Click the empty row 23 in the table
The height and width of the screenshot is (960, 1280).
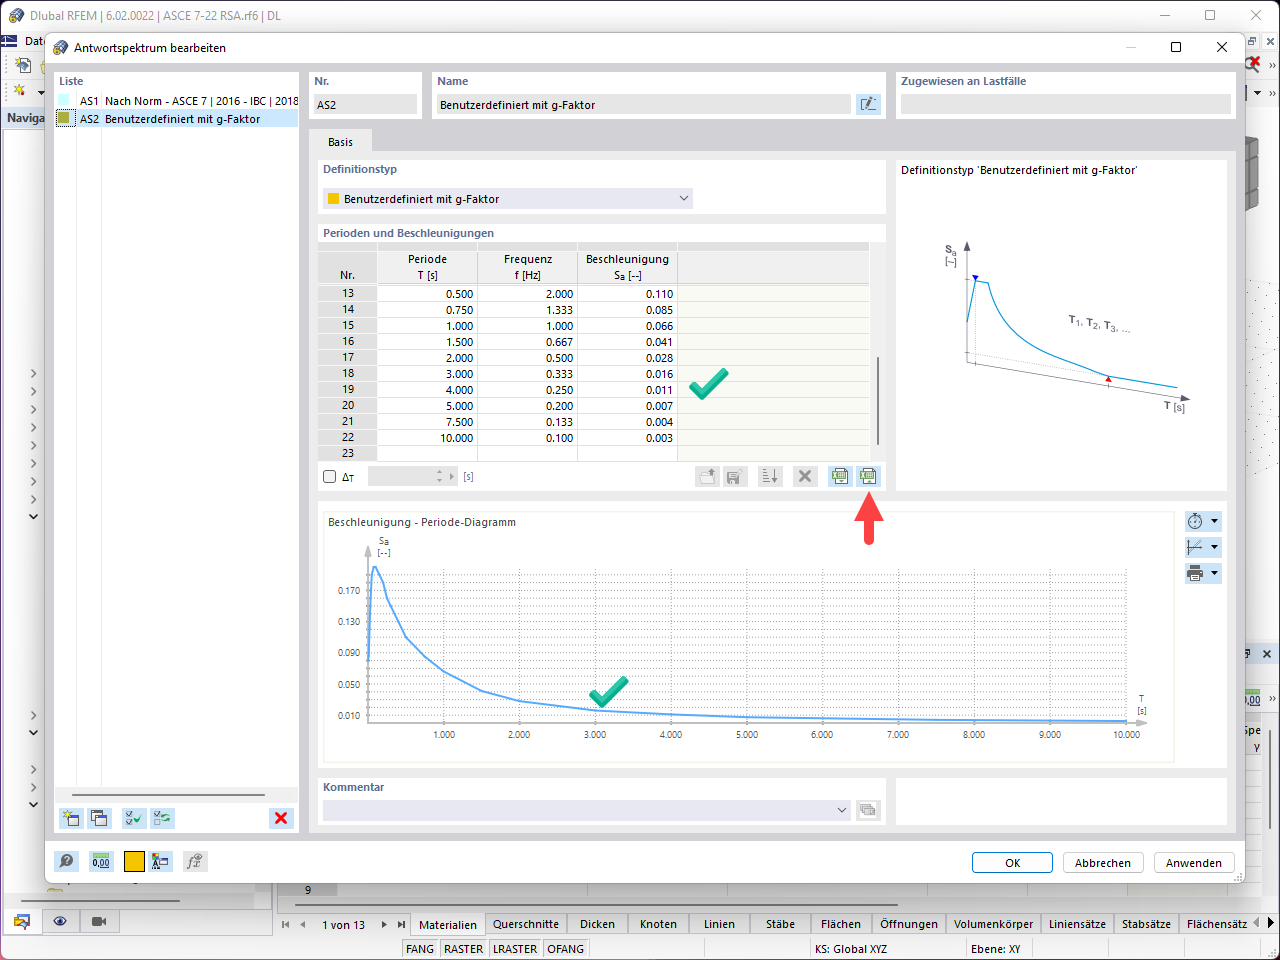pyautogui.click(x=594, y=453)
